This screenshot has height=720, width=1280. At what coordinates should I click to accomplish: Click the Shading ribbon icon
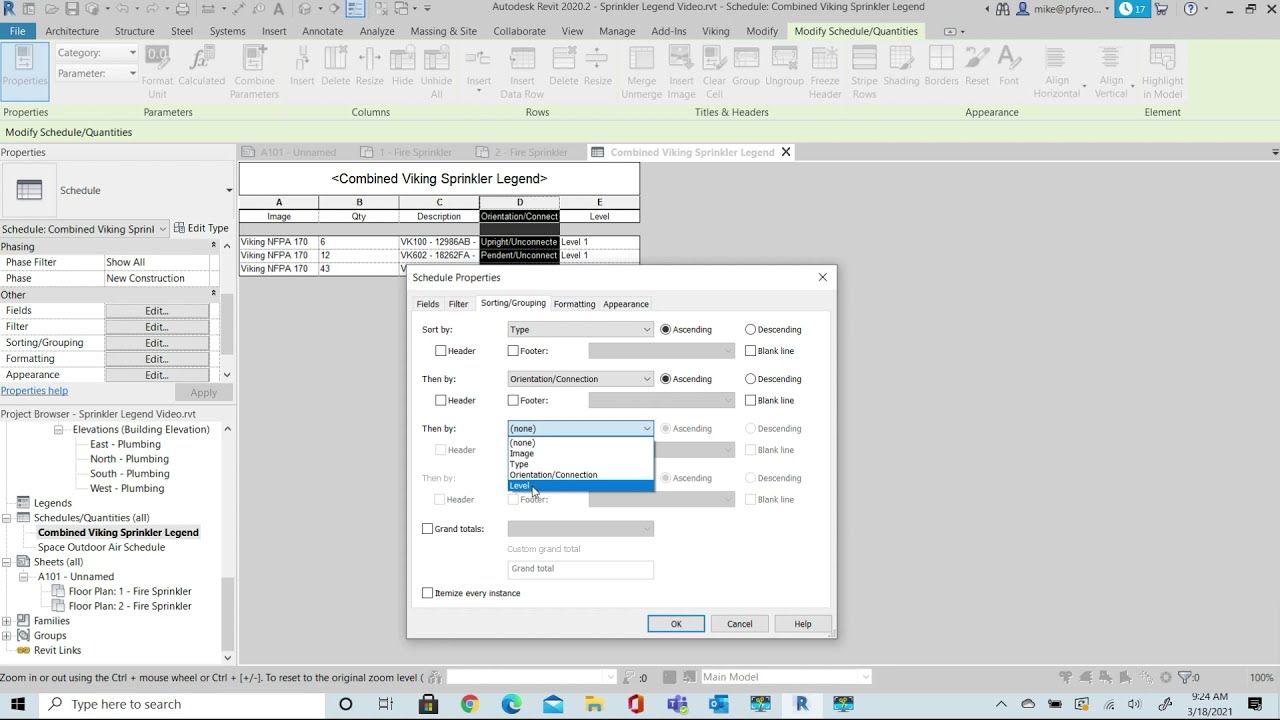[x=901, y=59]
